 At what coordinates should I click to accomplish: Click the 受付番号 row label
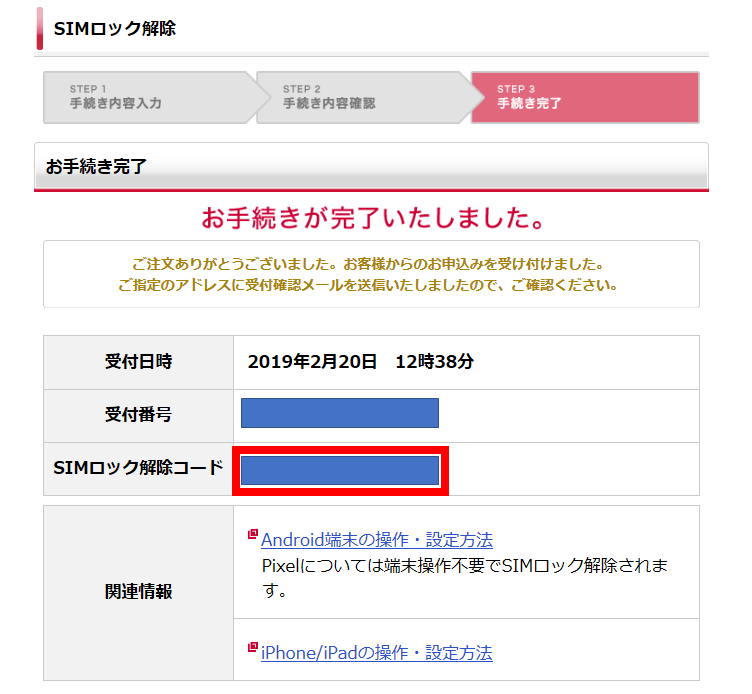tap(139, 414)
